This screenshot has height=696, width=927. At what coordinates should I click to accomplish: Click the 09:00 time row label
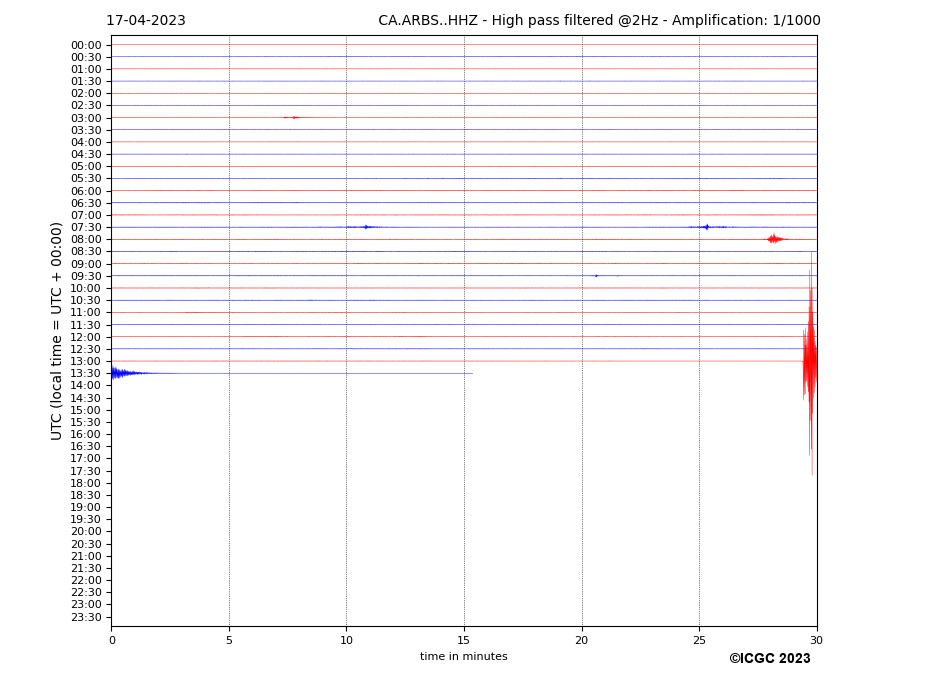point(86,264)
